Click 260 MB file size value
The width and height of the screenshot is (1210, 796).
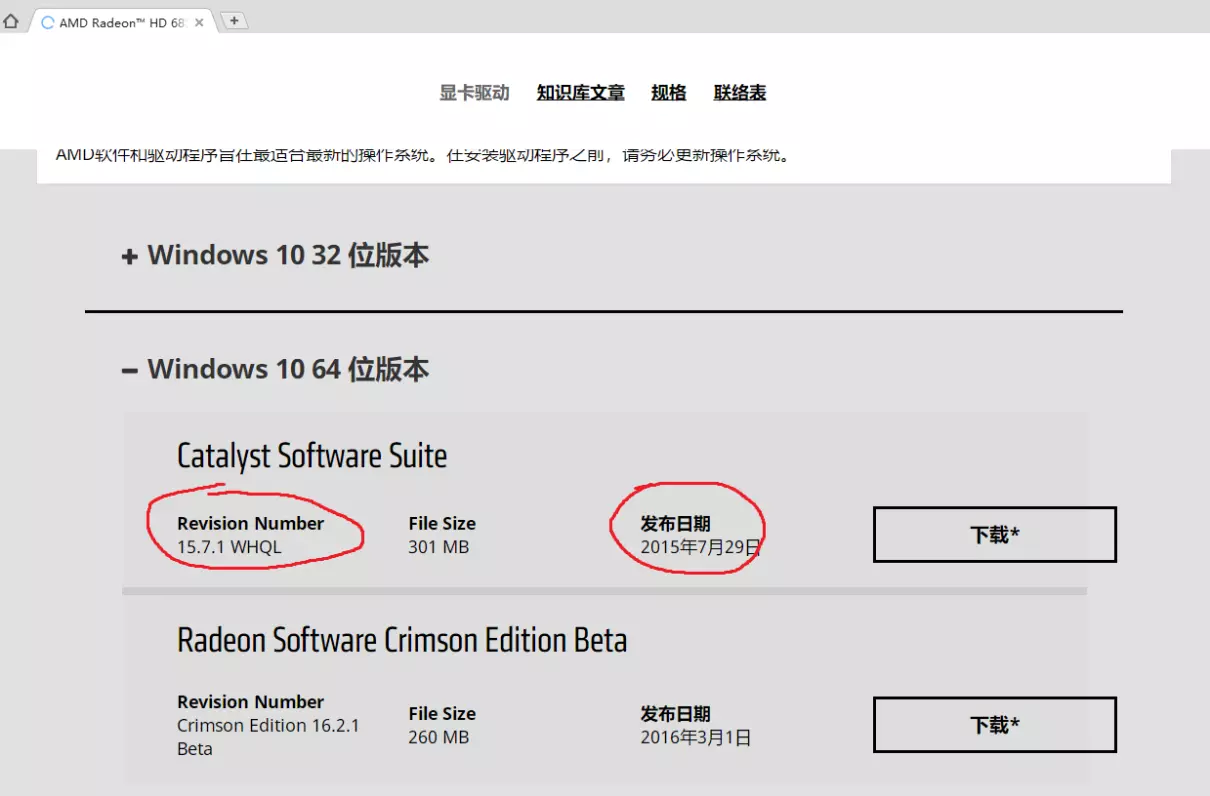(x=438, y=737)
